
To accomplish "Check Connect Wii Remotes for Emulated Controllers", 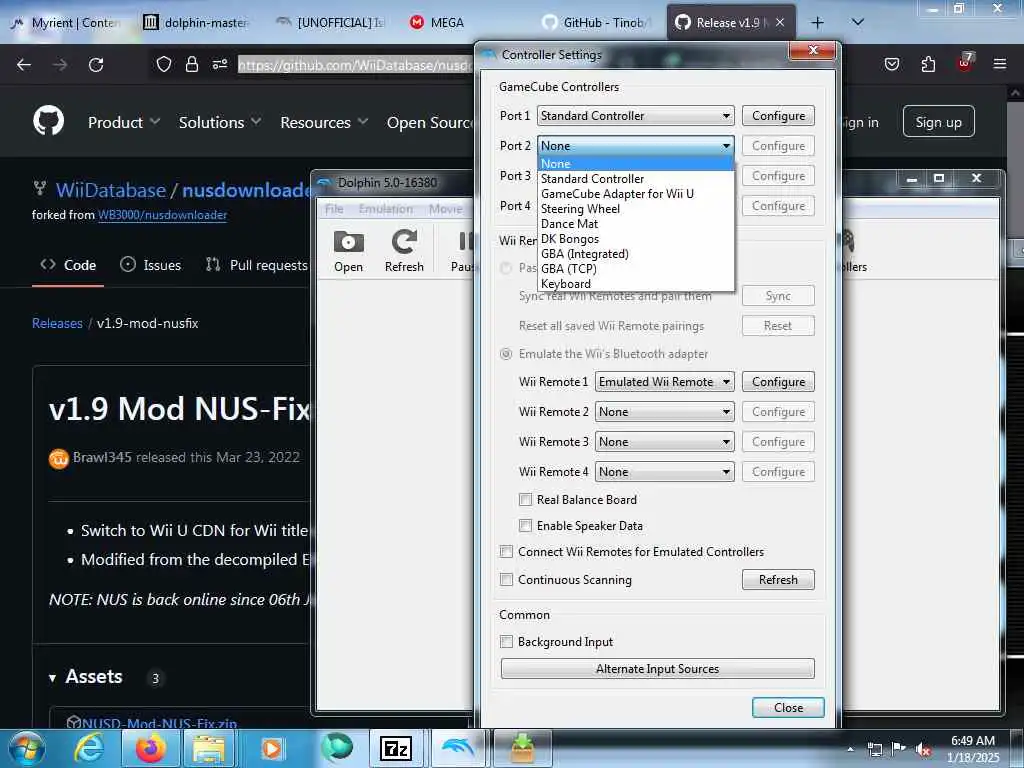I will pyautogui.click(x=506, y=552).
